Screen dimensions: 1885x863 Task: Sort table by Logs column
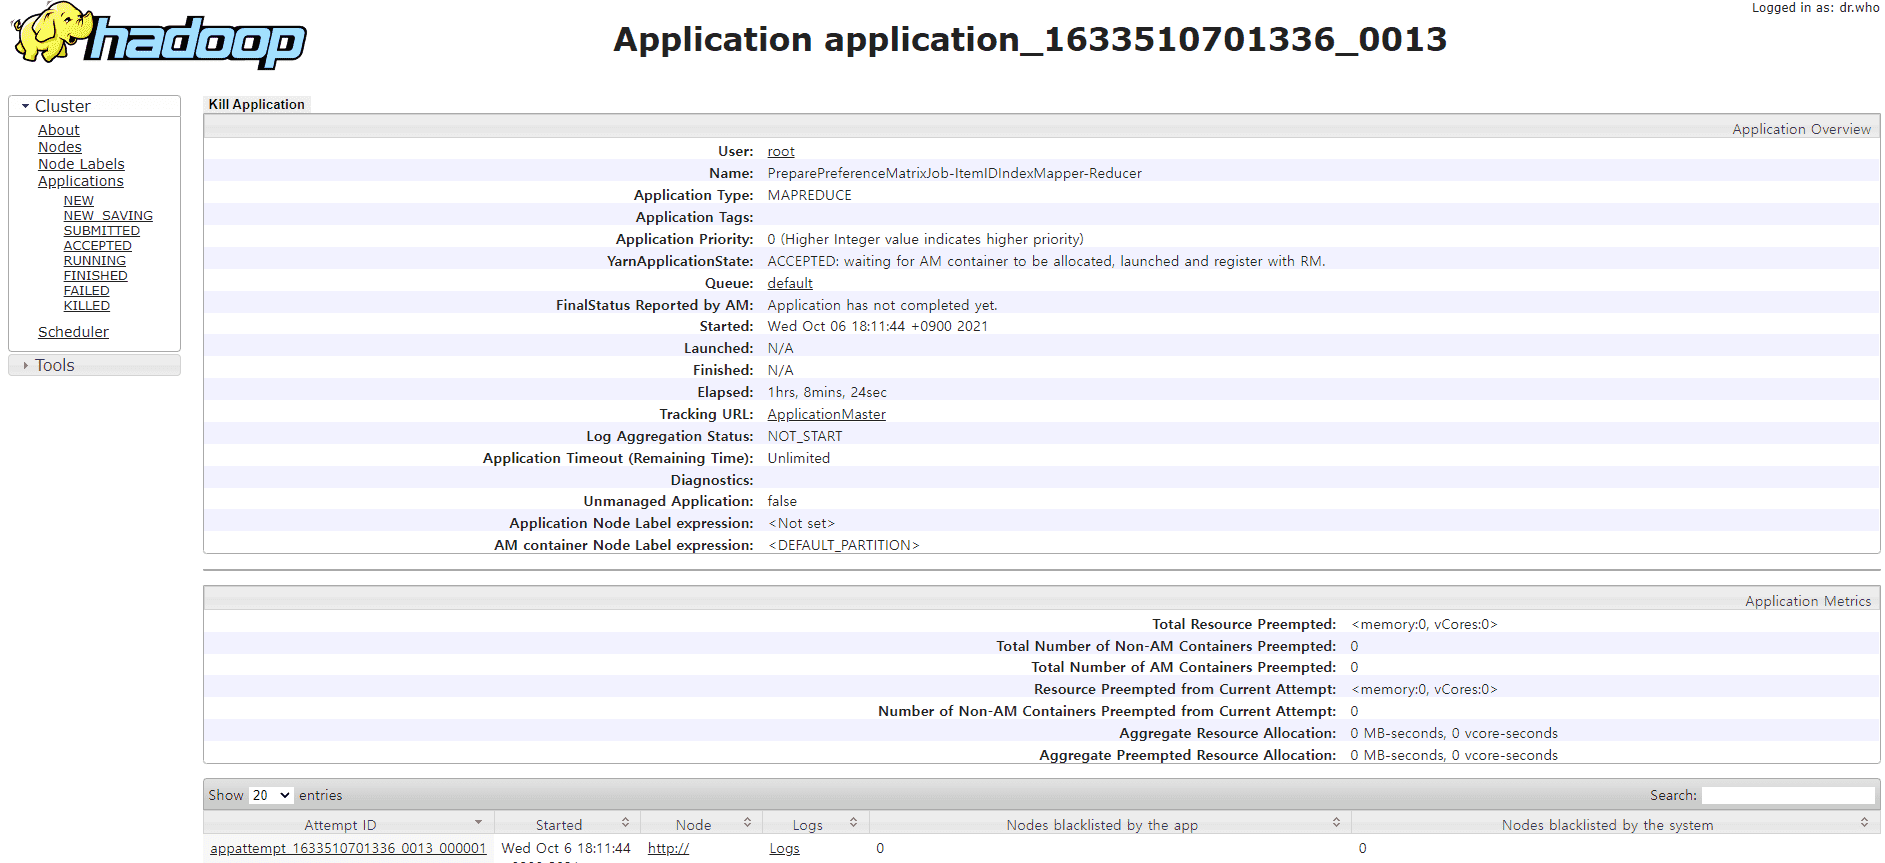[x=807, y=825]
